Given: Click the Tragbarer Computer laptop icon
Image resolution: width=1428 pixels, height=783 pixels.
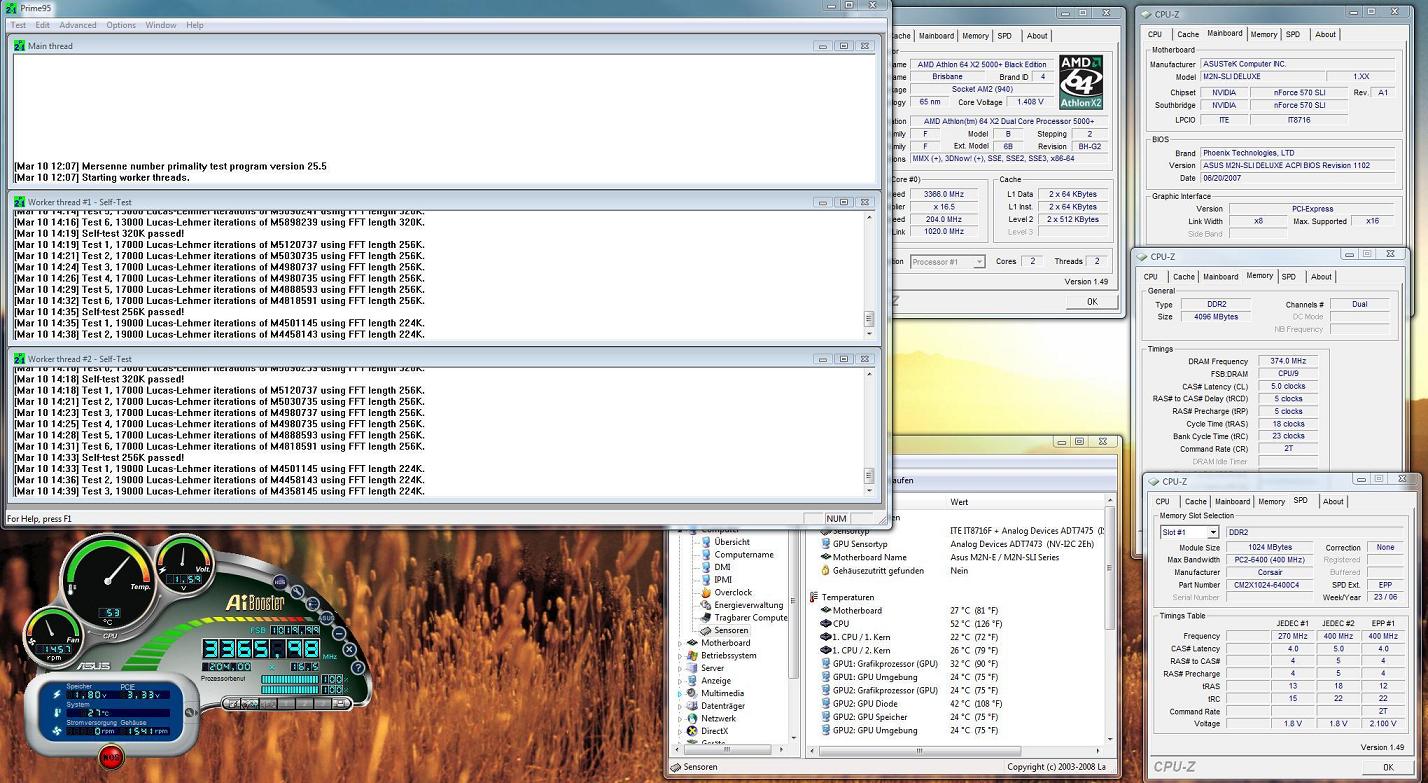Looking at the screenshot, I should (x=706, y=618).
